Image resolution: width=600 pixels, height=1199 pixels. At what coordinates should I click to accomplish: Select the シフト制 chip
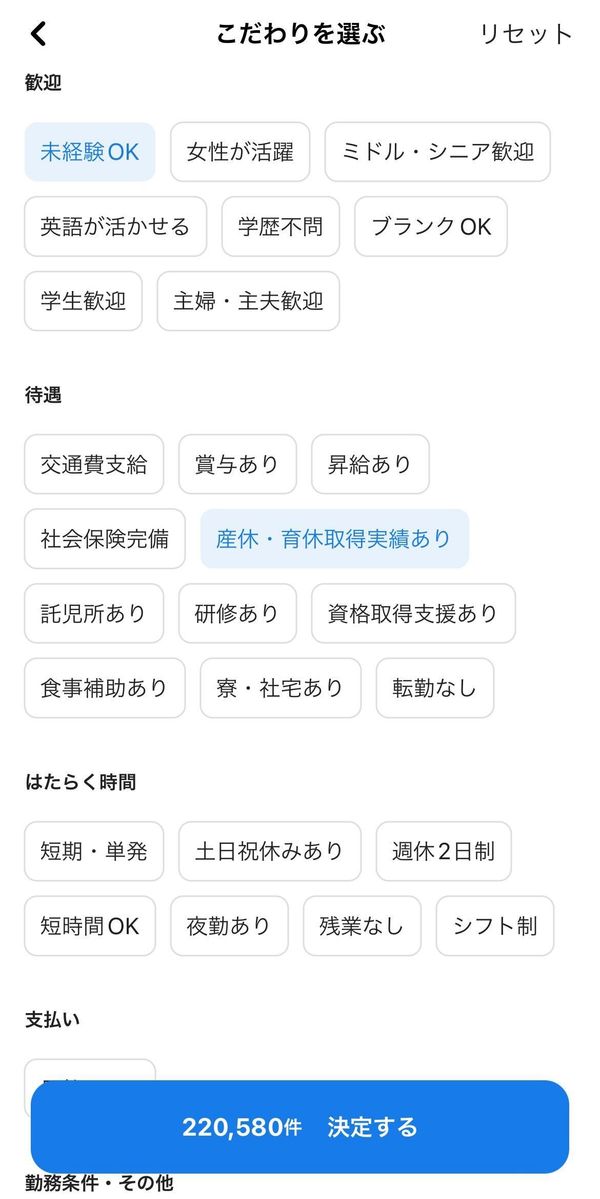495,926
